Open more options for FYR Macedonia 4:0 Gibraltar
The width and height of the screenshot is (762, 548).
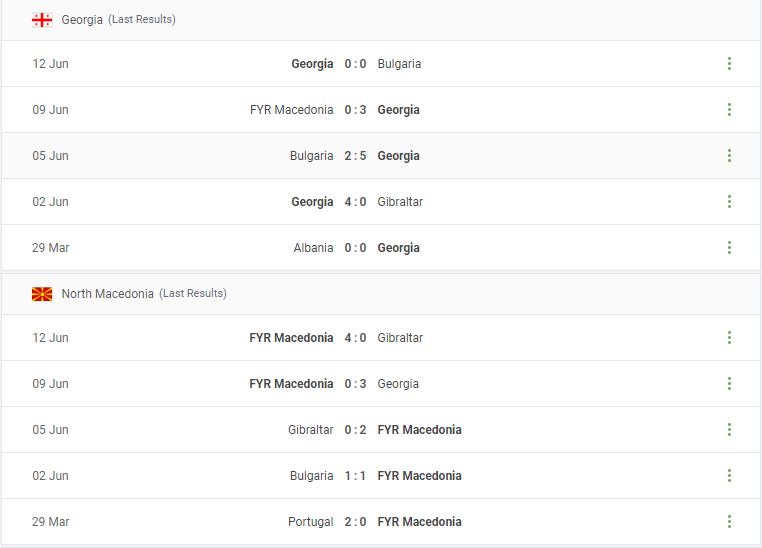[729, 338]
